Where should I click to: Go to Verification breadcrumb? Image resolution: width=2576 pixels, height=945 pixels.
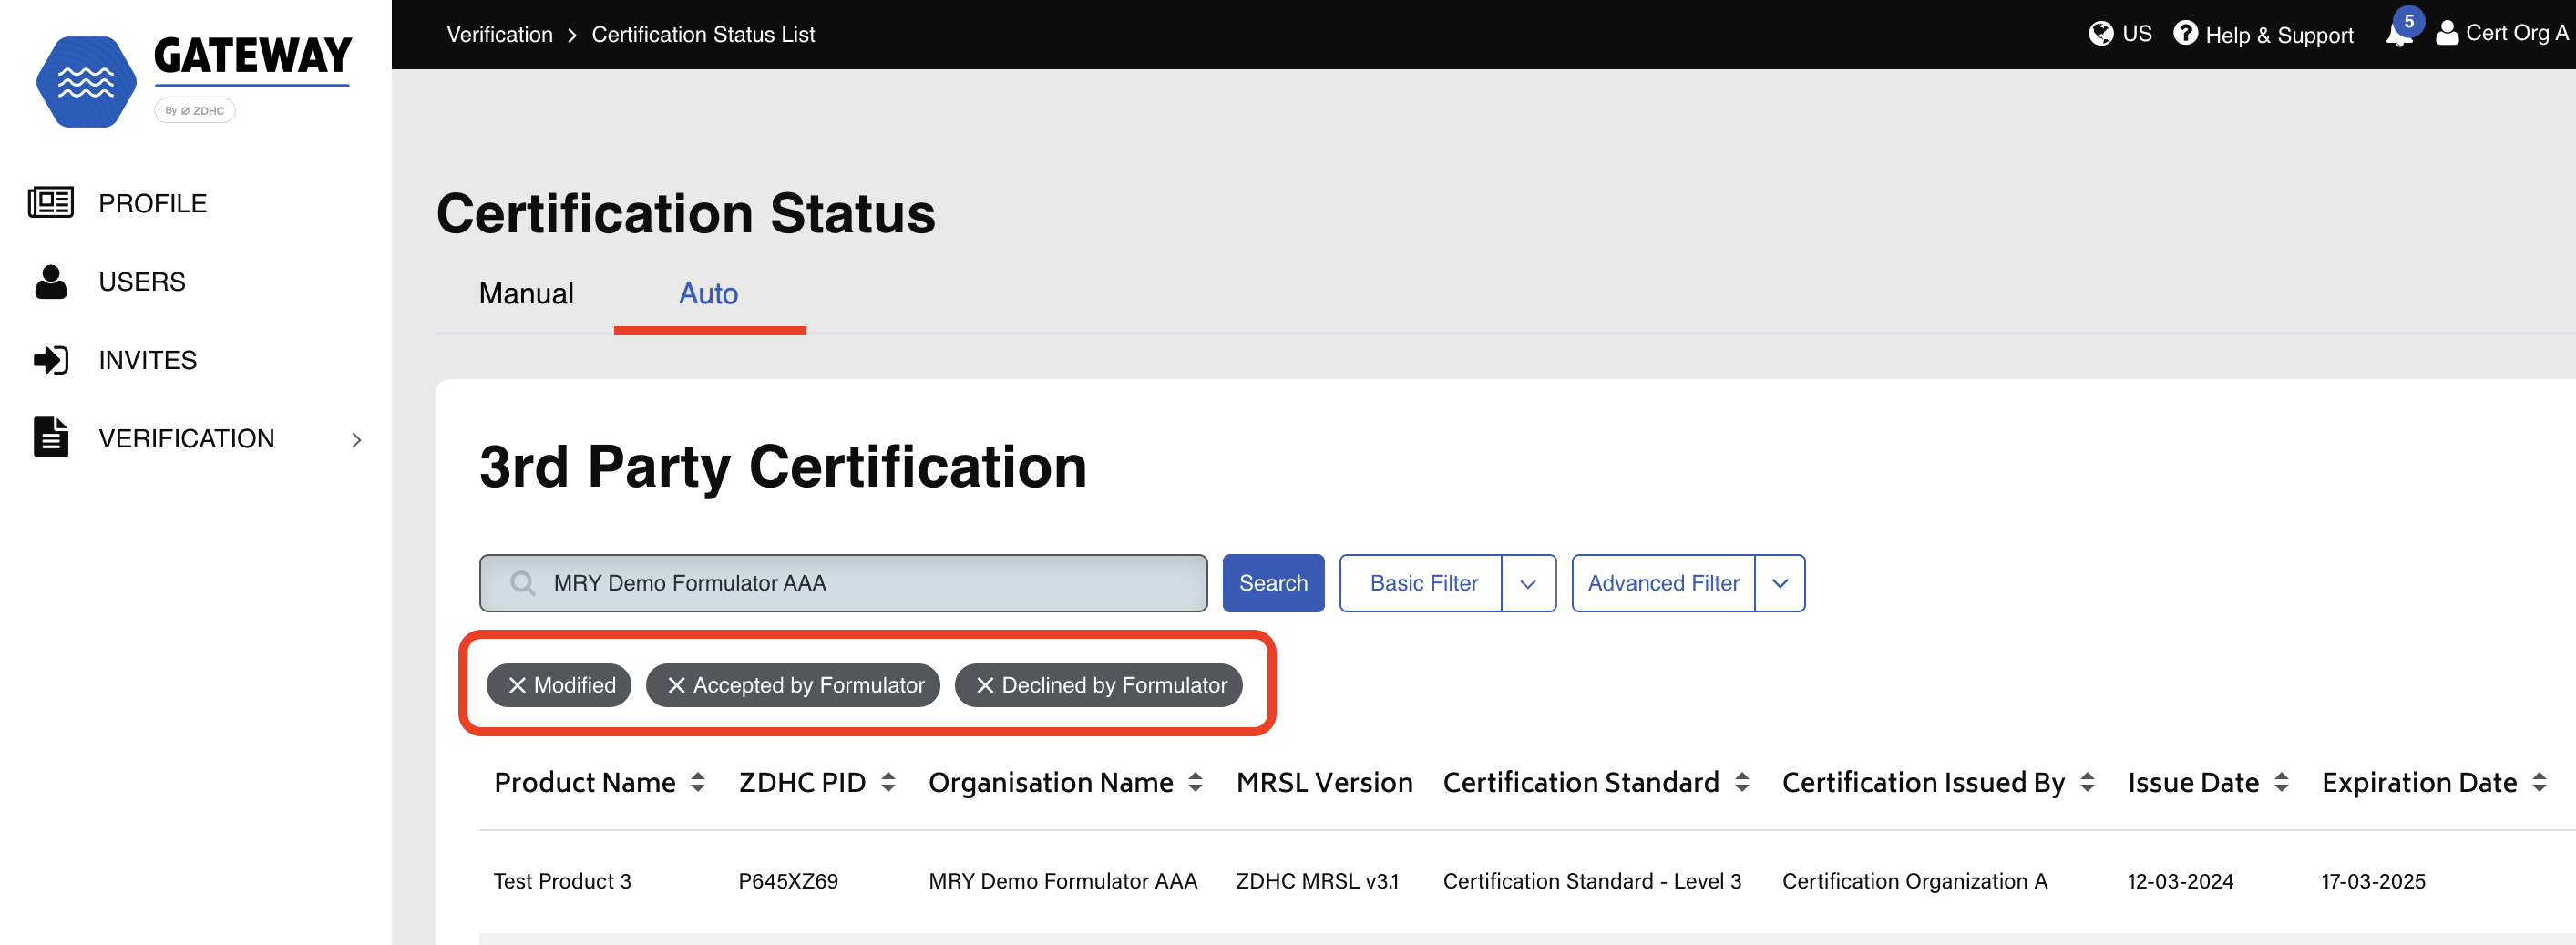pos(500,34)
